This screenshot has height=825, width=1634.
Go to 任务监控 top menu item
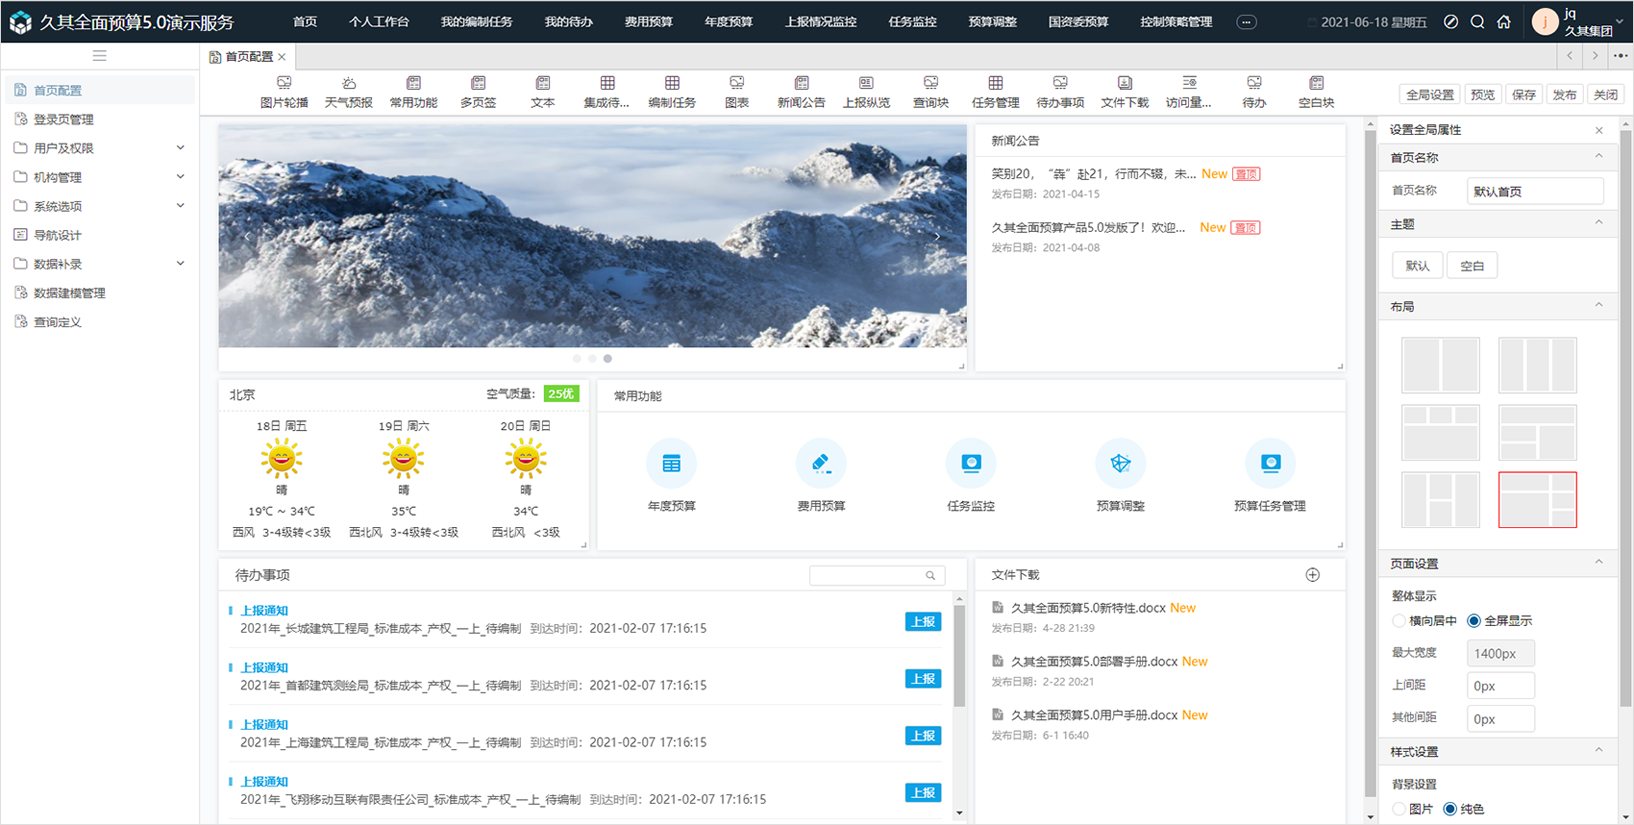[x=912, y=22]
